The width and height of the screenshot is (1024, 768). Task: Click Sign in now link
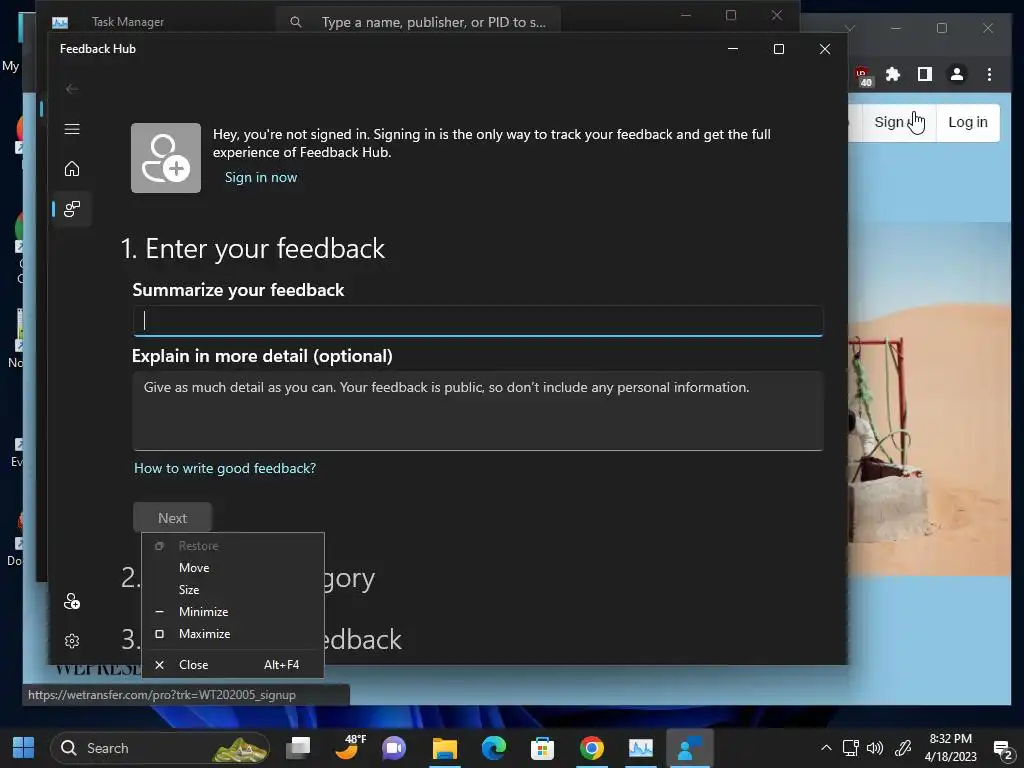261,178
